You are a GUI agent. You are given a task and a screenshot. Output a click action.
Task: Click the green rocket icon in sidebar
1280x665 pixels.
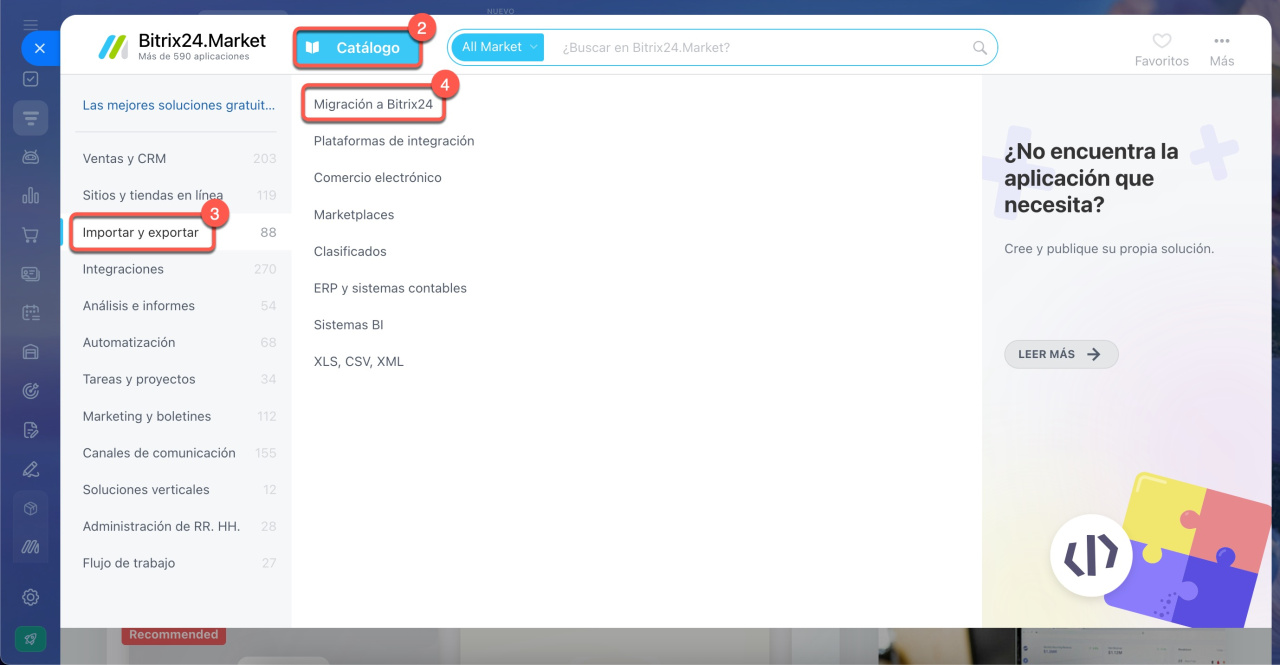click(x=31, y=639)
